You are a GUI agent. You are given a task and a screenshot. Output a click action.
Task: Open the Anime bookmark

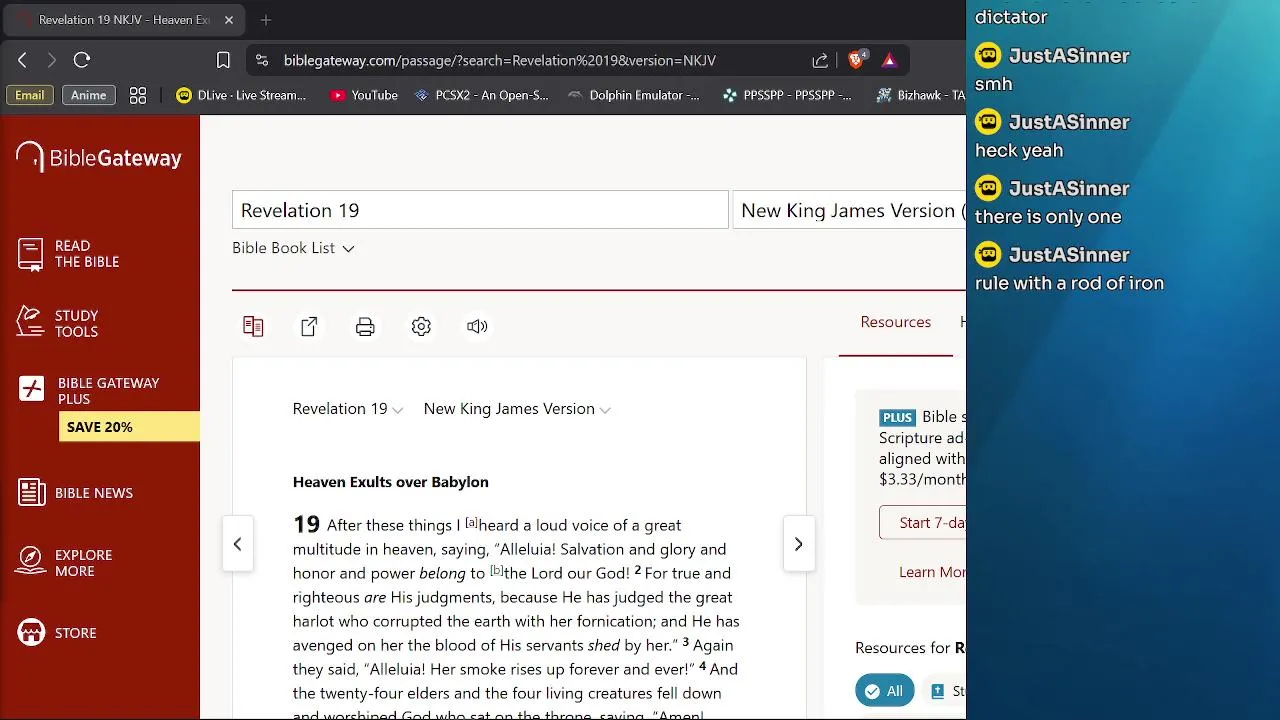88,95
